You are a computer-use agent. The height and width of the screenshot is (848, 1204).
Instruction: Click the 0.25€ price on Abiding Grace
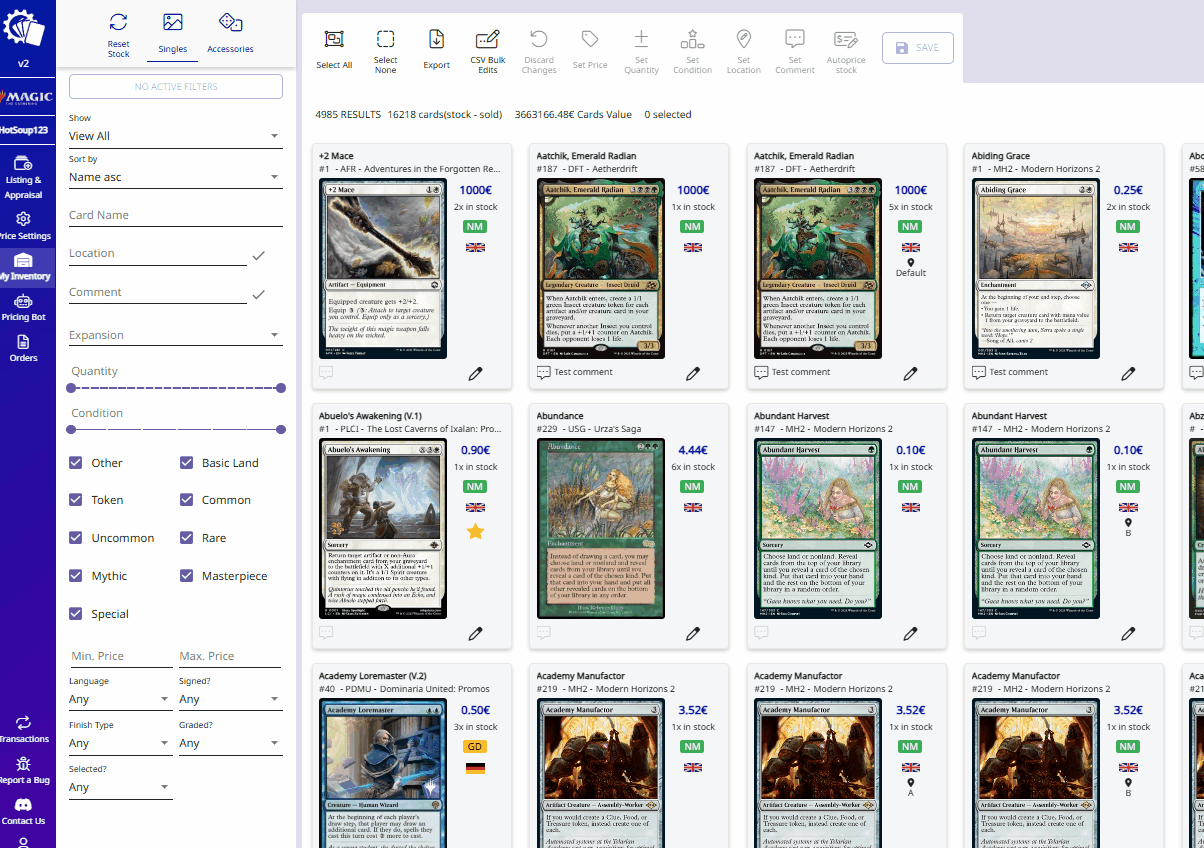(x=1128, y=190)
